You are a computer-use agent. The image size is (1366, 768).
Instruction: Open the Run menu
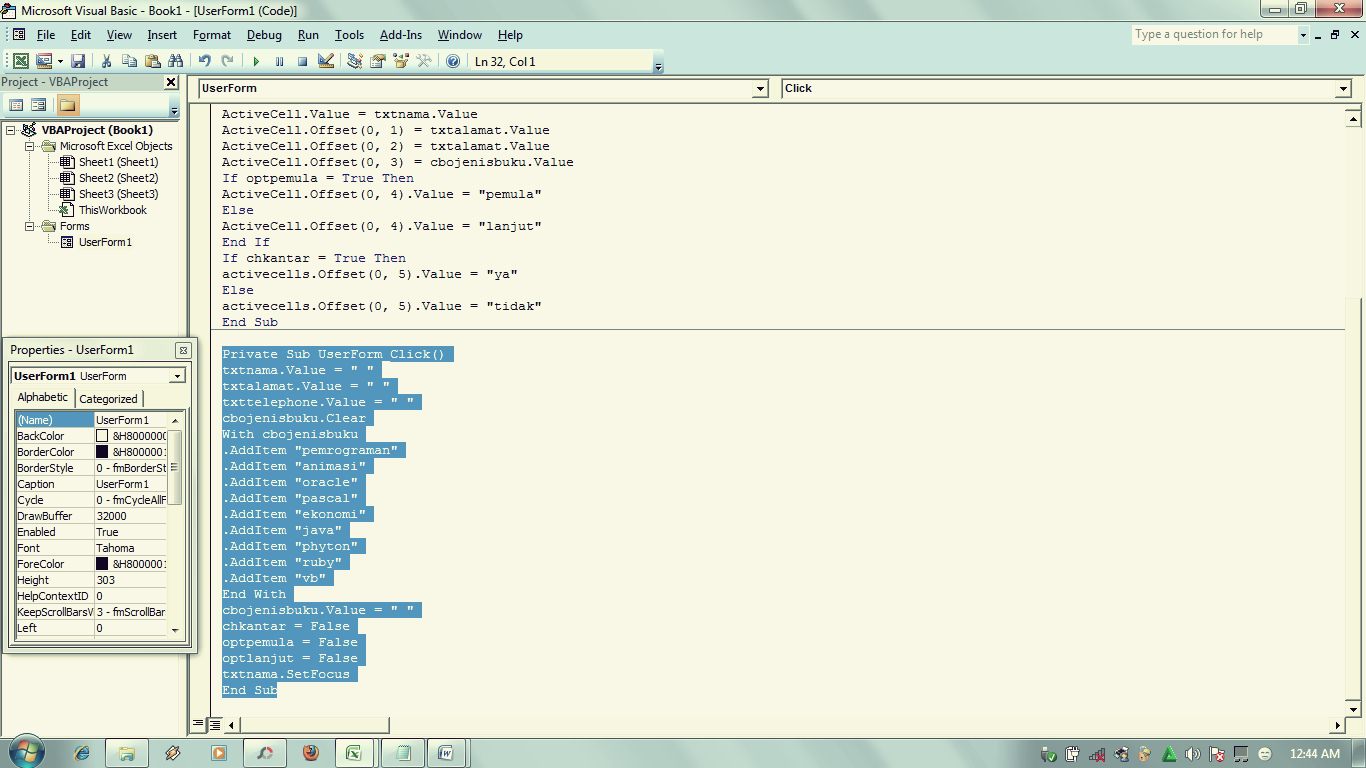308,34
